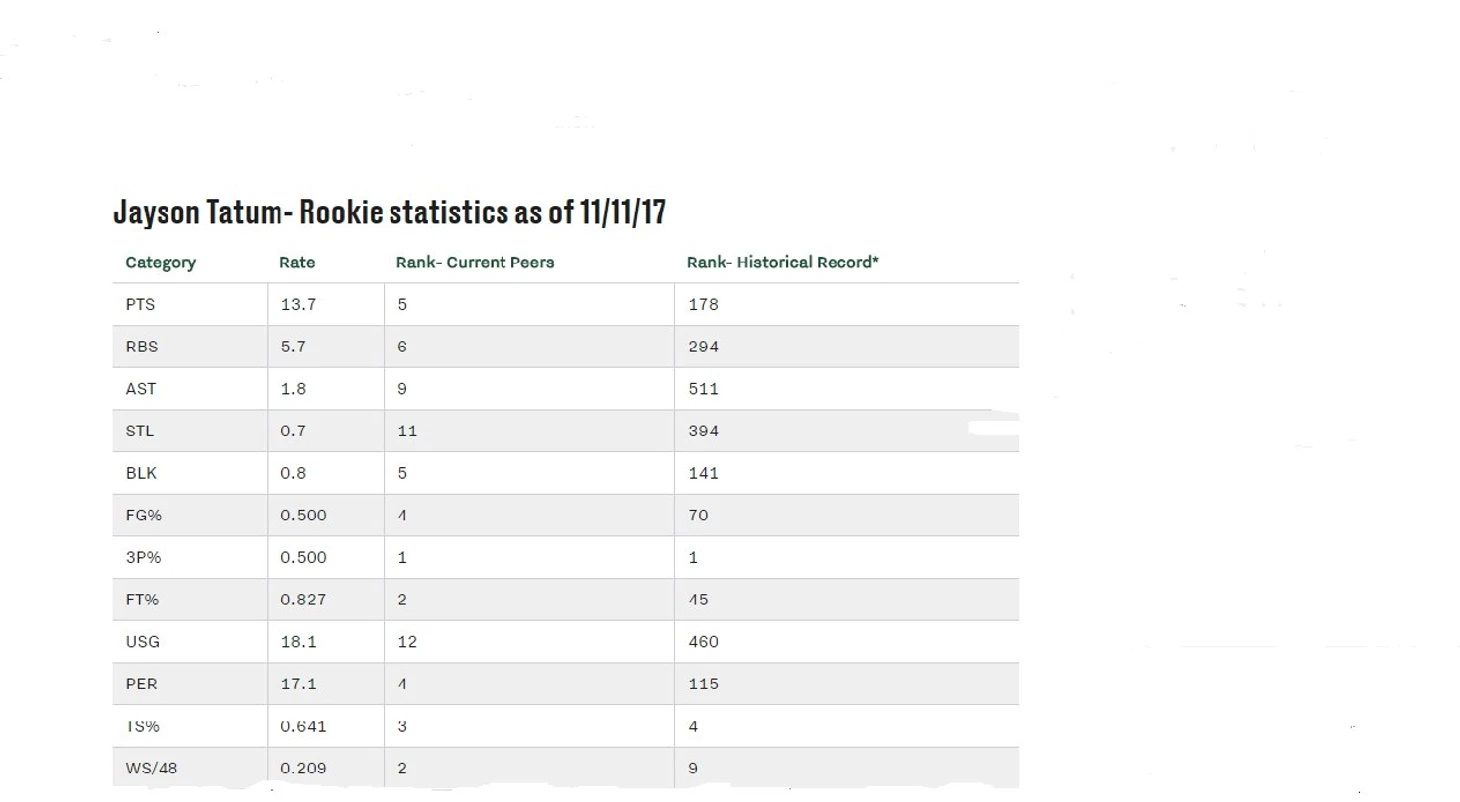Click the BLK historical rank '141'
The height and width of the screenshot is (802, 1460).
click(703, 473)
